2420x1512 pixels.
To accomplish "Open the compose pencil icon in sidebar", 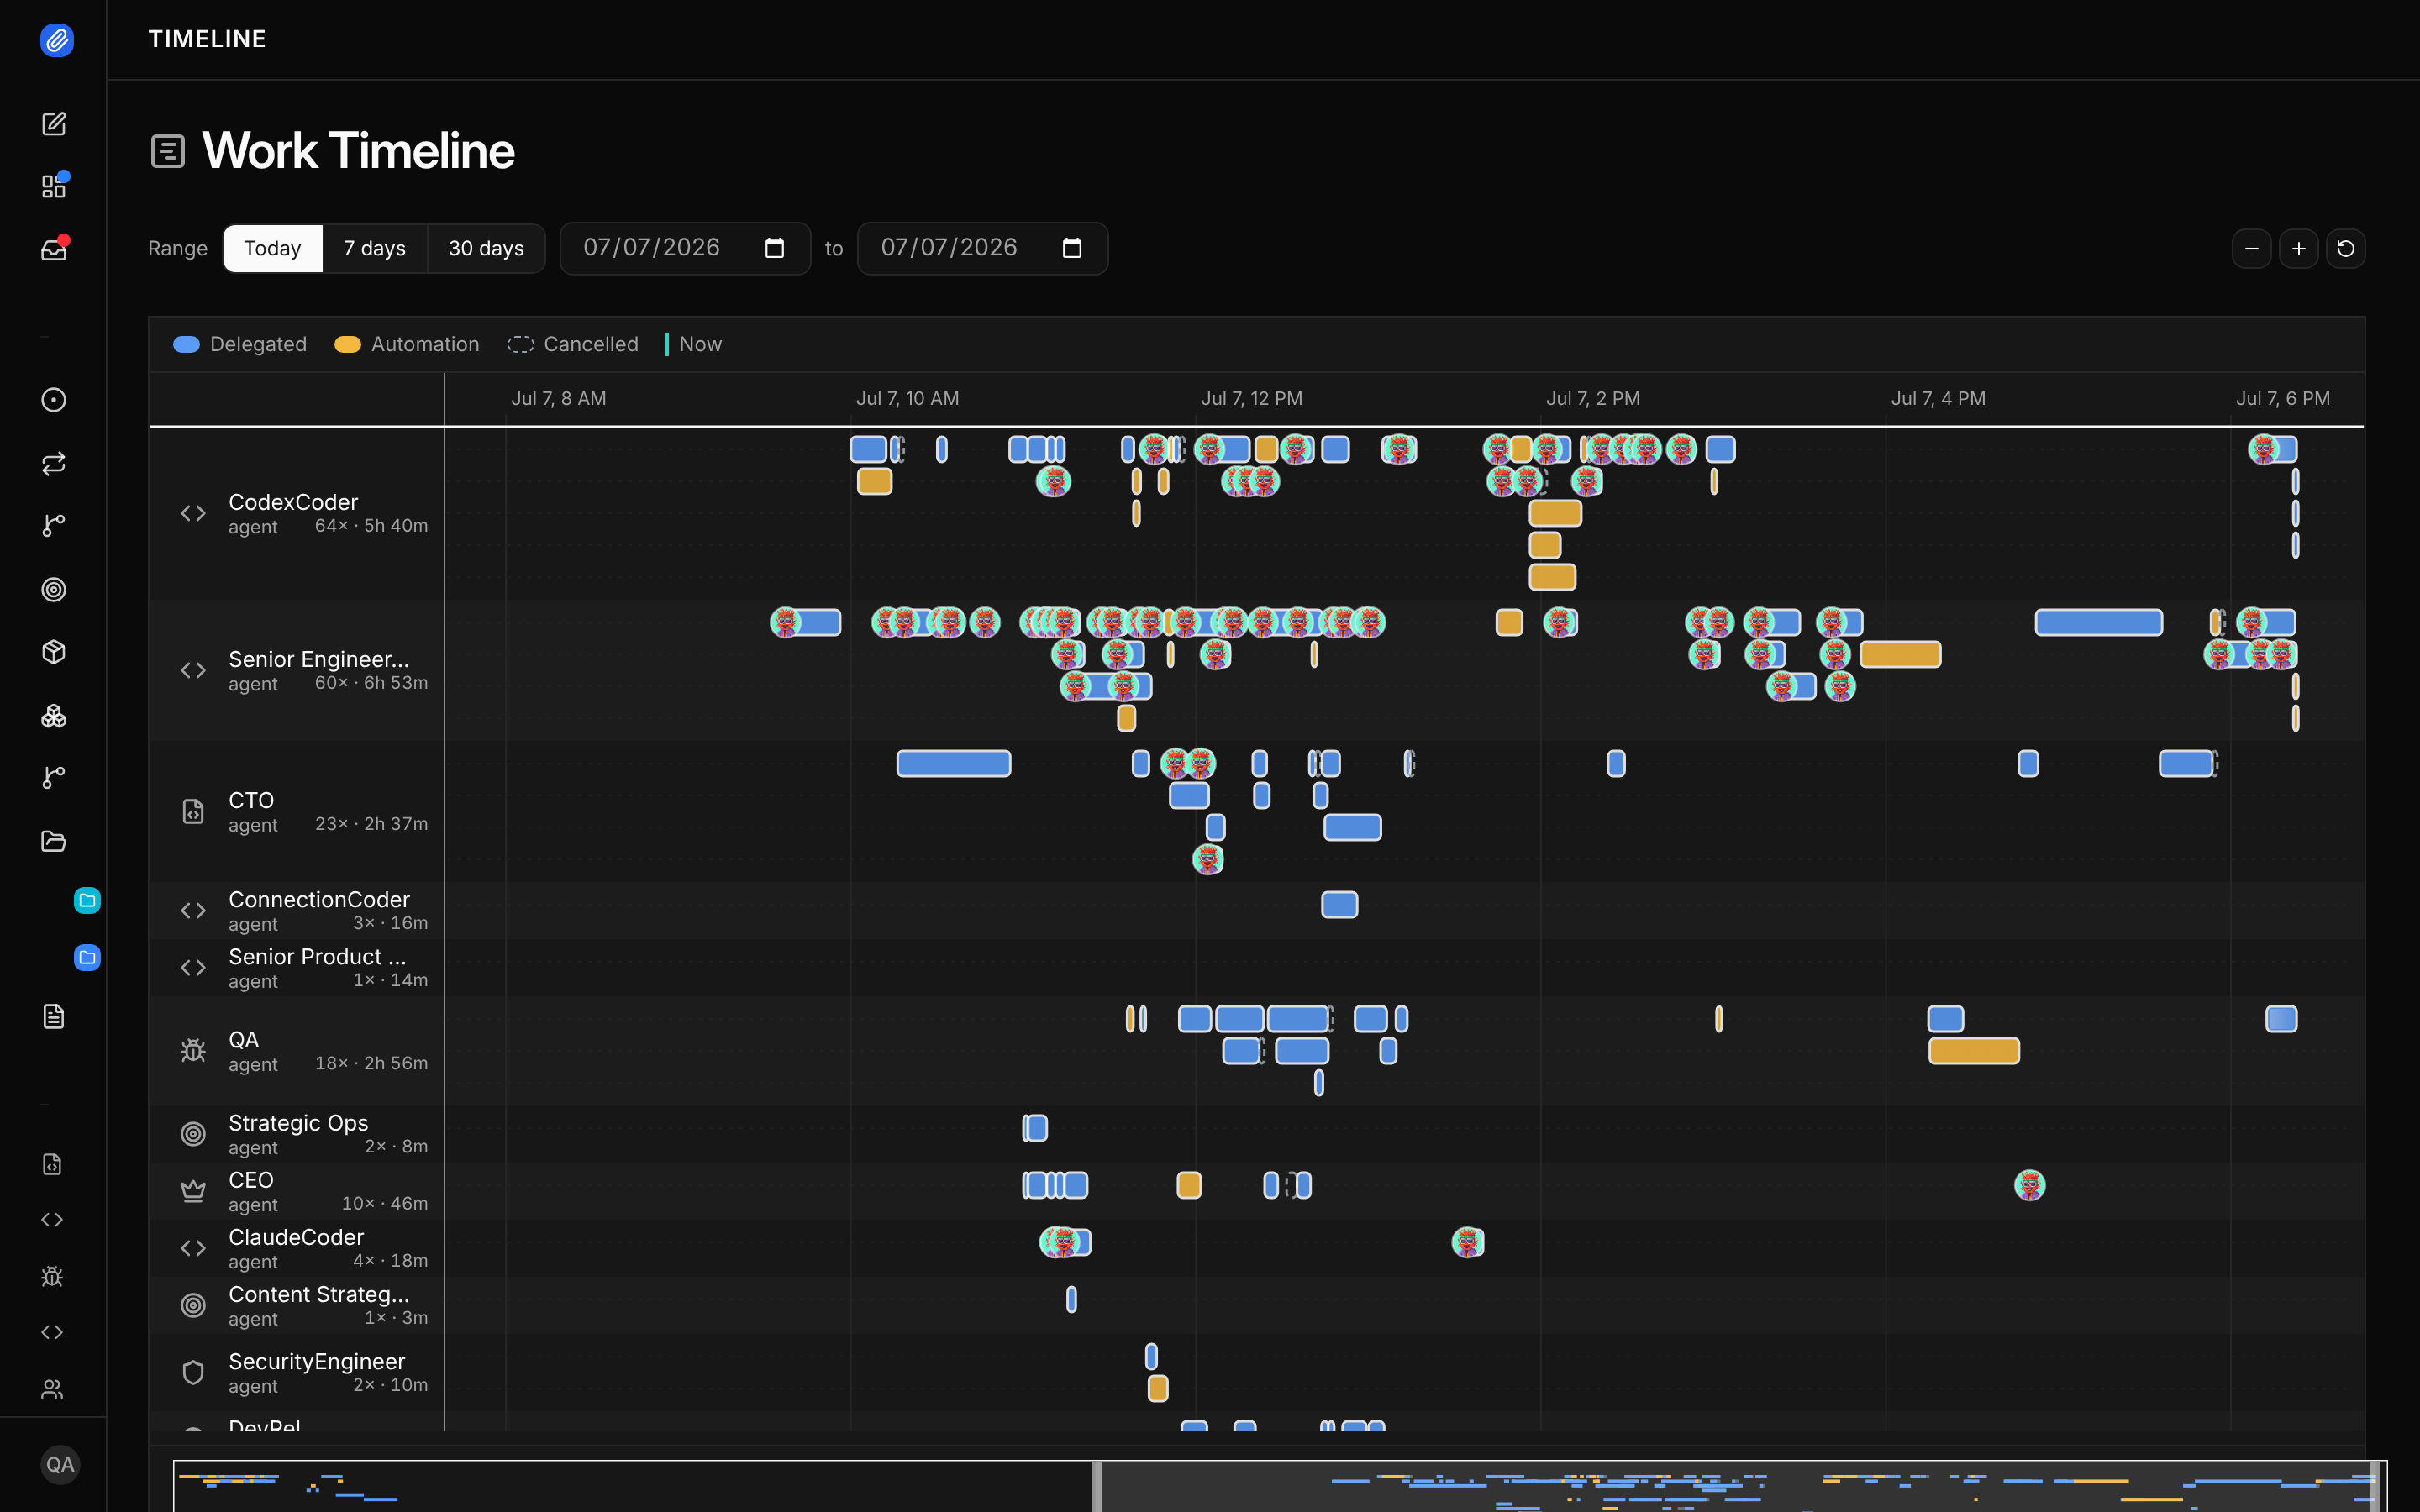I will pyautogui.click(x=54, y=124).
